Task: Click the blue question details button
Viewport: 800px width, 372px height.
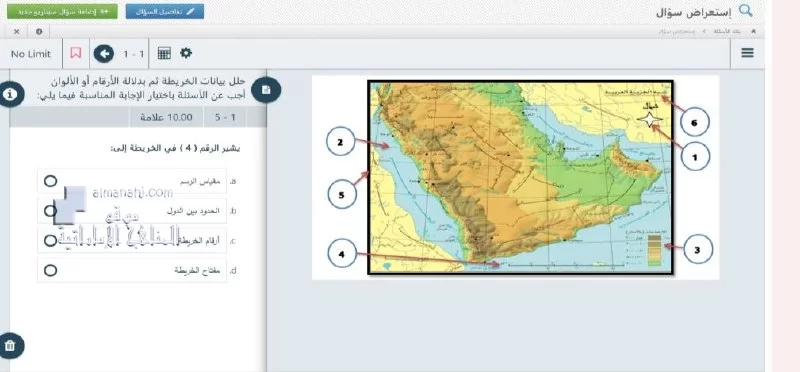Action: pos(165,11)
